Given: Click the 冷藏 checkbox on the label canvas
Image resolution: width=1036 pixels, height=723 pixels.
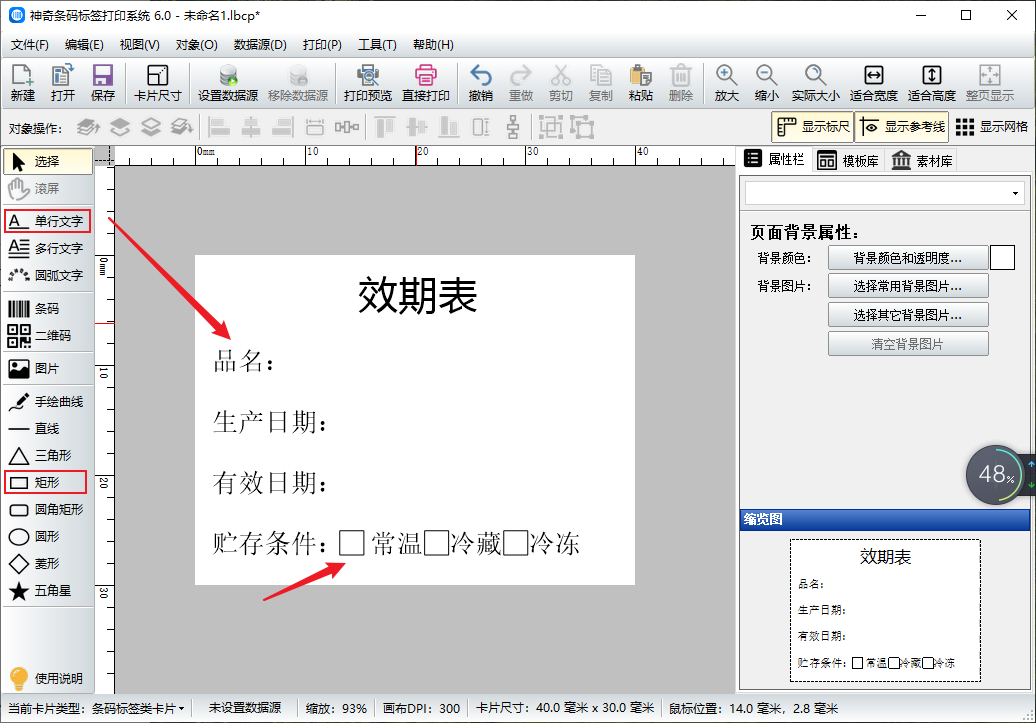Looking at the screenshot, I should point(436,543).
